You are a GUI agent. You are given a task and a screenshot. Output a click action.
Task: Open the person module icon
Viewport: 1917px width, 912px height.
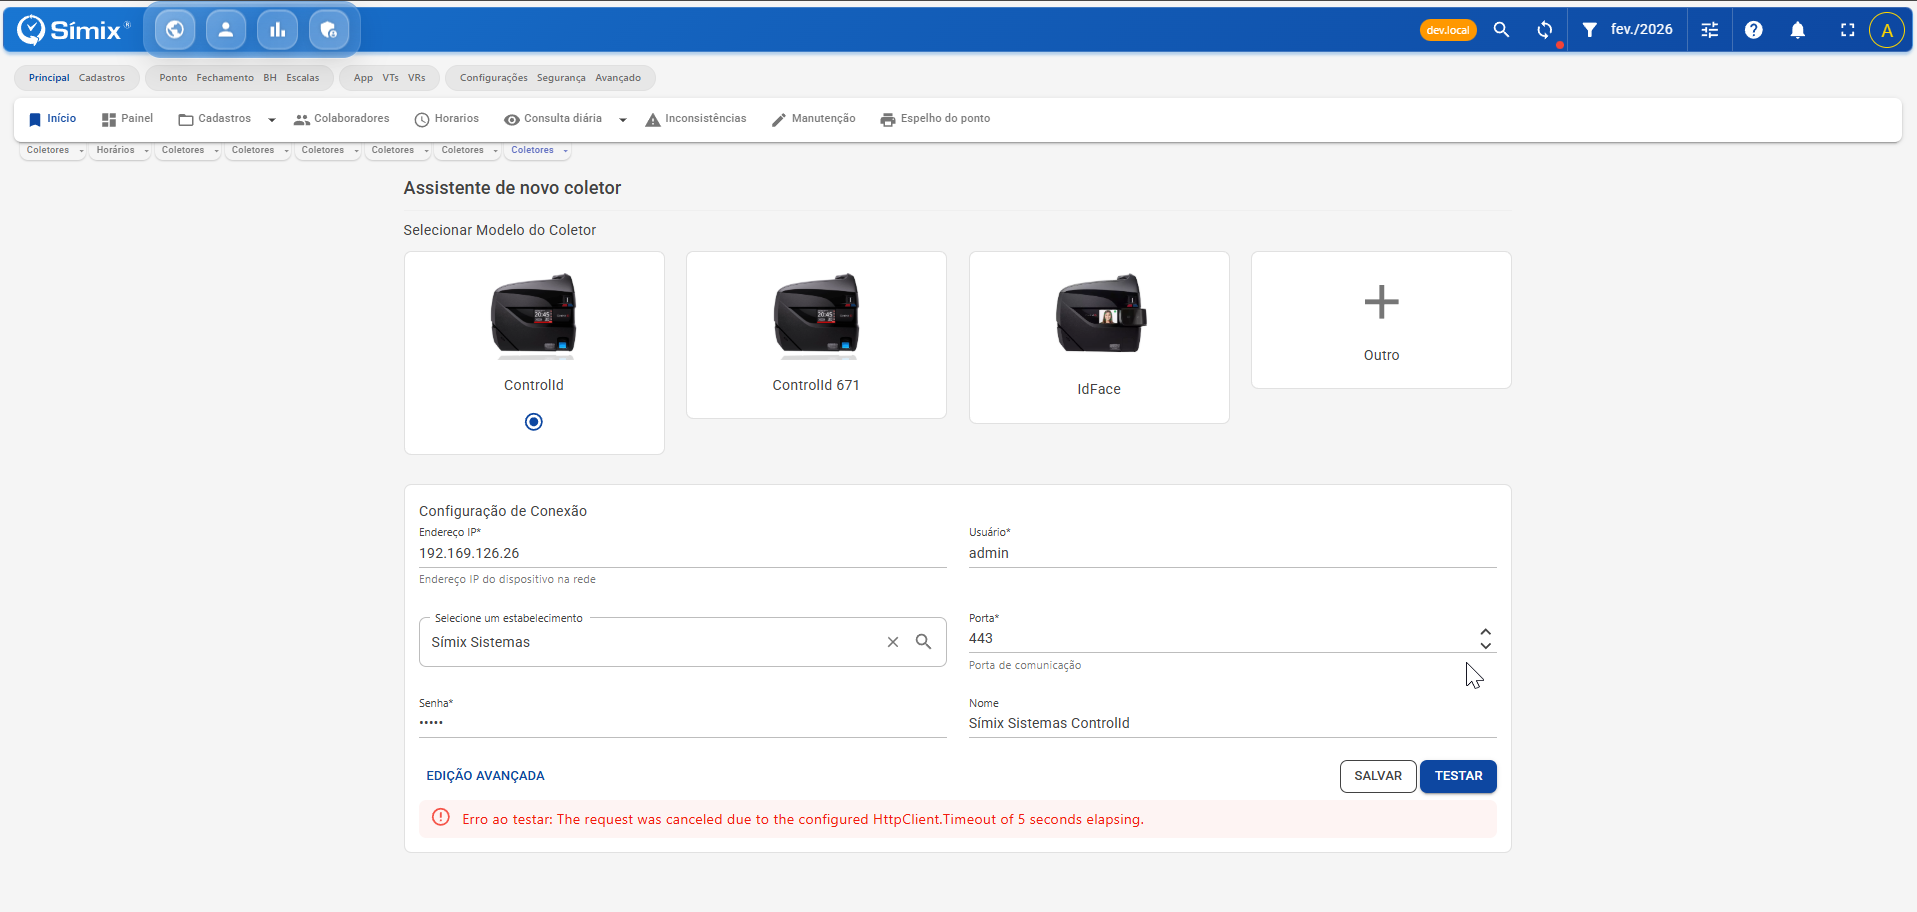pyautogui.click(x=226, y=30)
